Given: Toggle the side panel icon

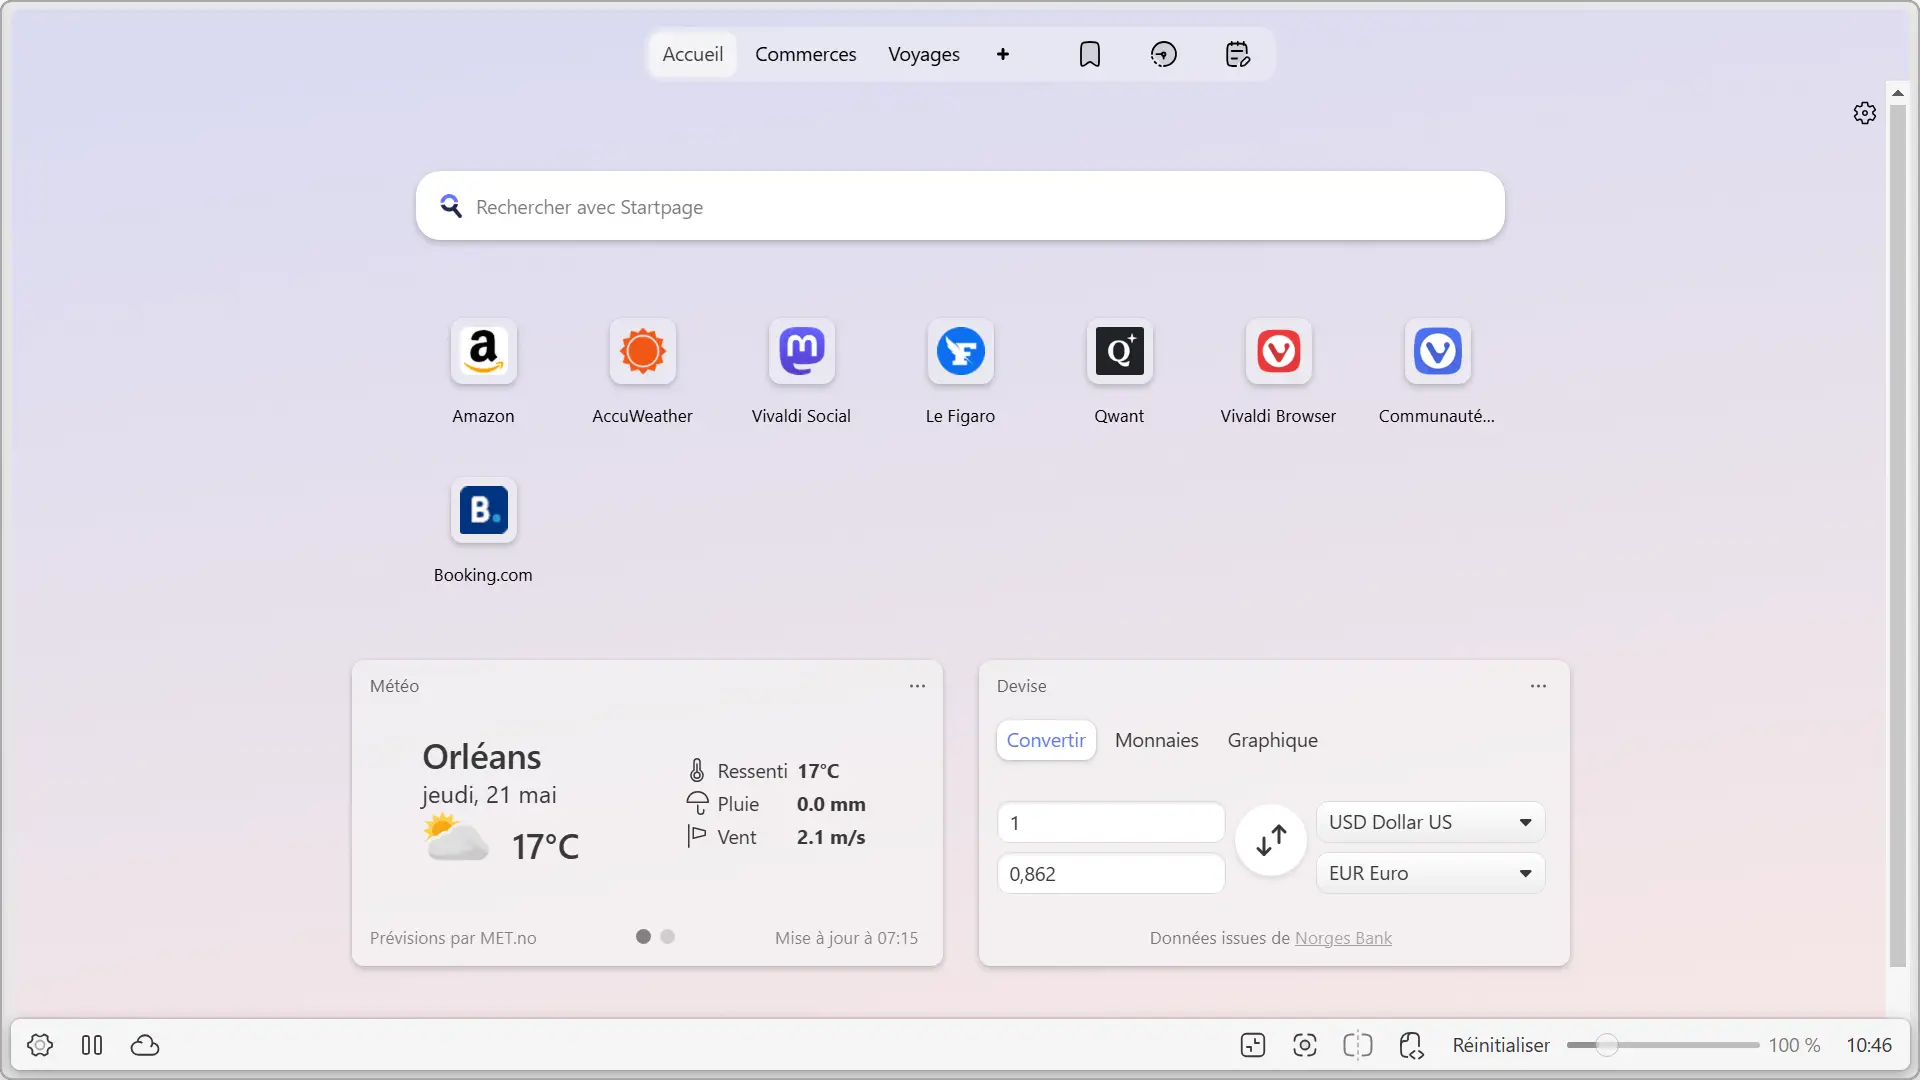Looking at the screenshot, I should [92, 1045].
